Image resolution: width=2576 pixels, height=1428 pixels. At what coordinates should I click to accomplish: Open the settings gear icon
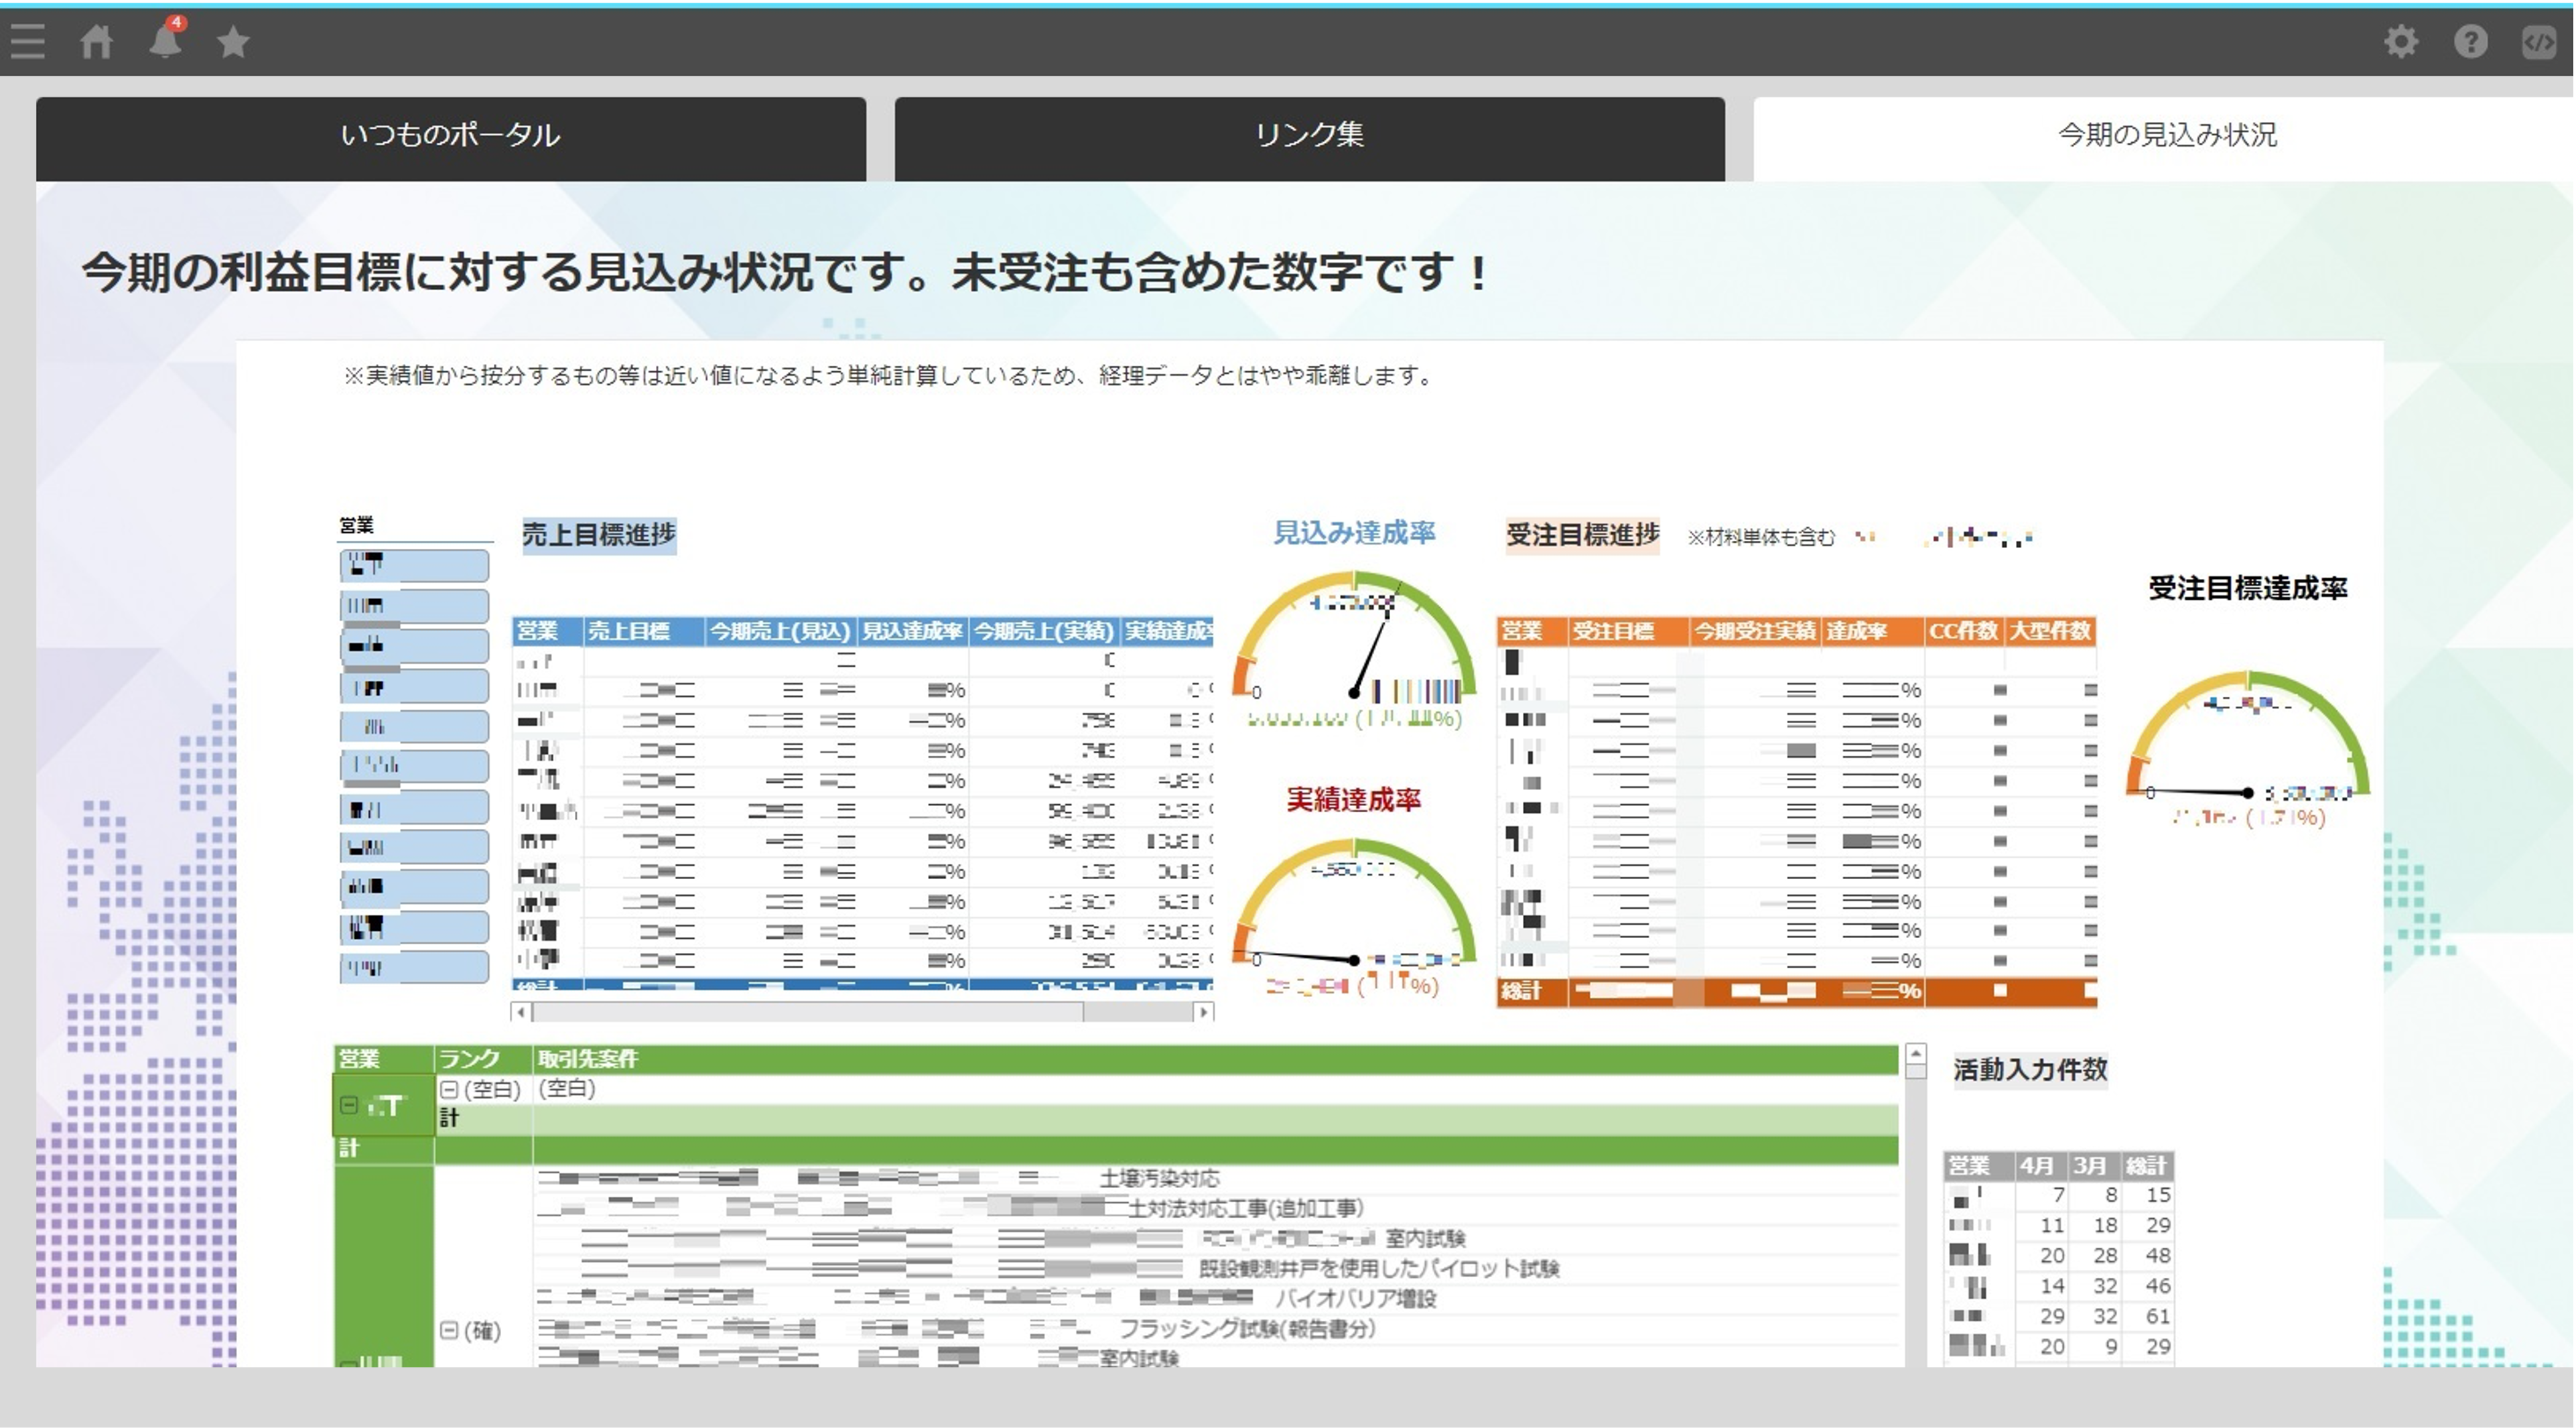(2401, 42)
